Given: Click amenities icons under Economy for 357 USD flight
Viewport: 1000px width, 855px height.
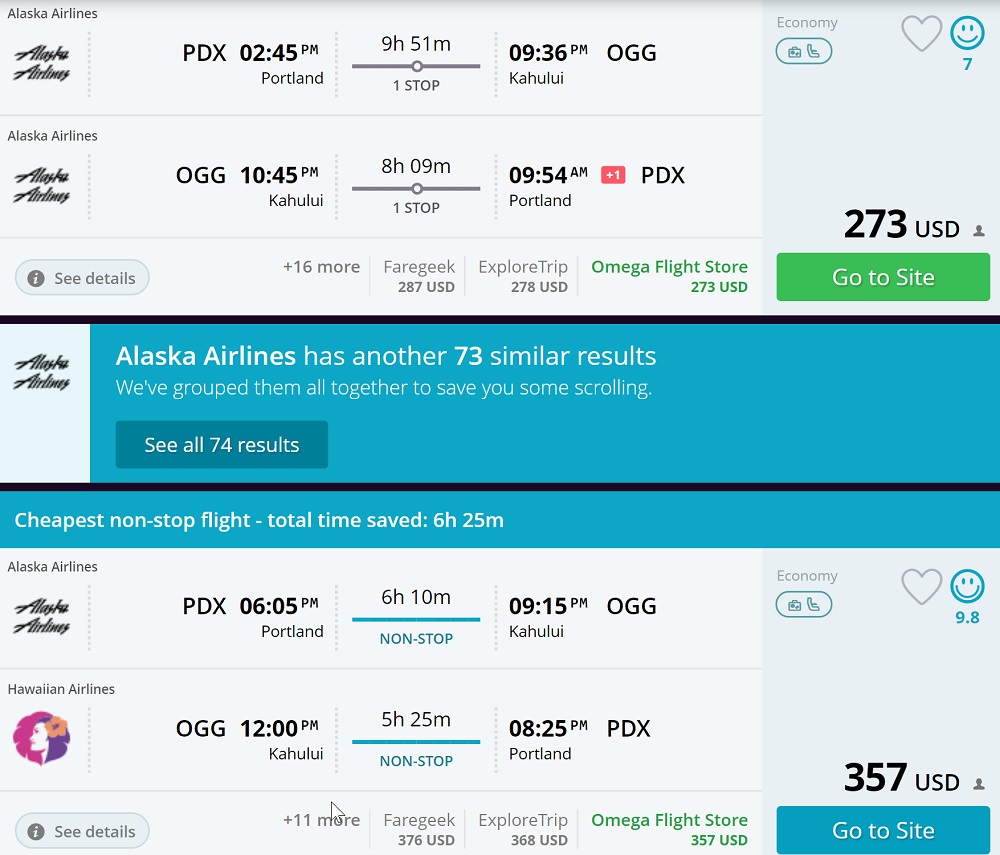Looking at the screenshot, I should point(803,604).
